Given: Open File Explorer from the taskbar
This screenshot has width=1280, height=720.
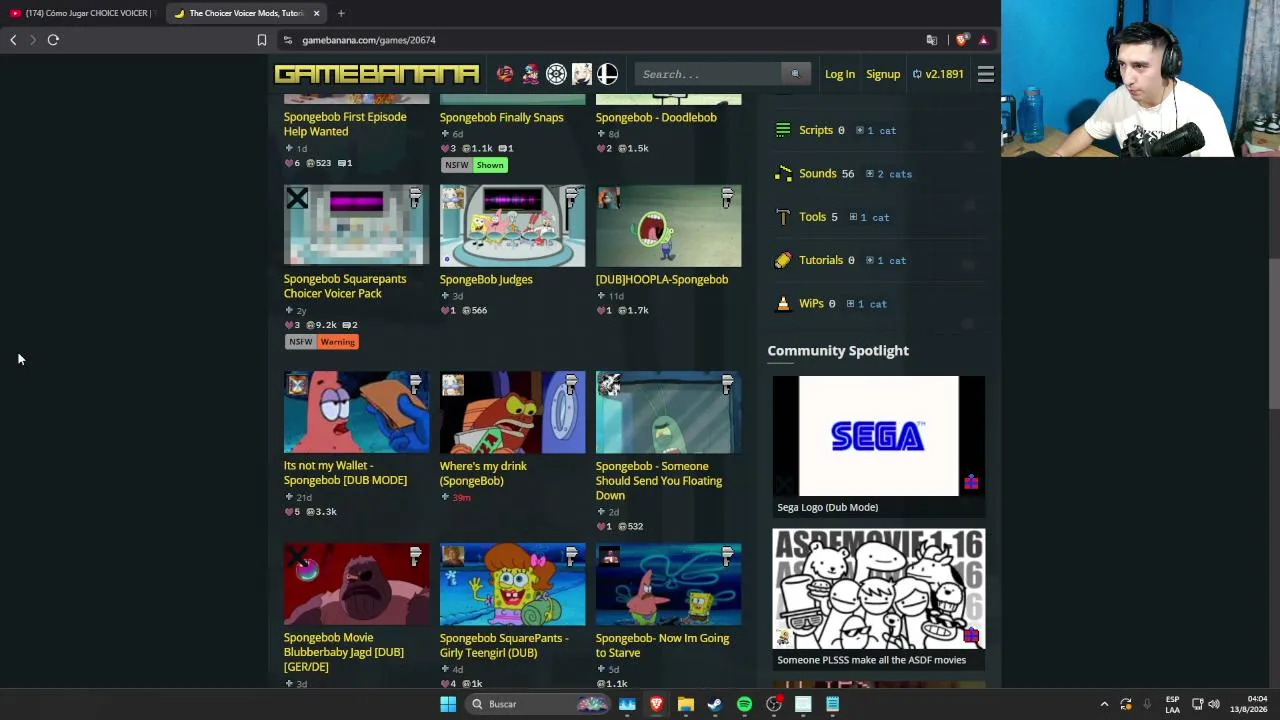Looking at the screenshot, I should [x=685, y=704].
